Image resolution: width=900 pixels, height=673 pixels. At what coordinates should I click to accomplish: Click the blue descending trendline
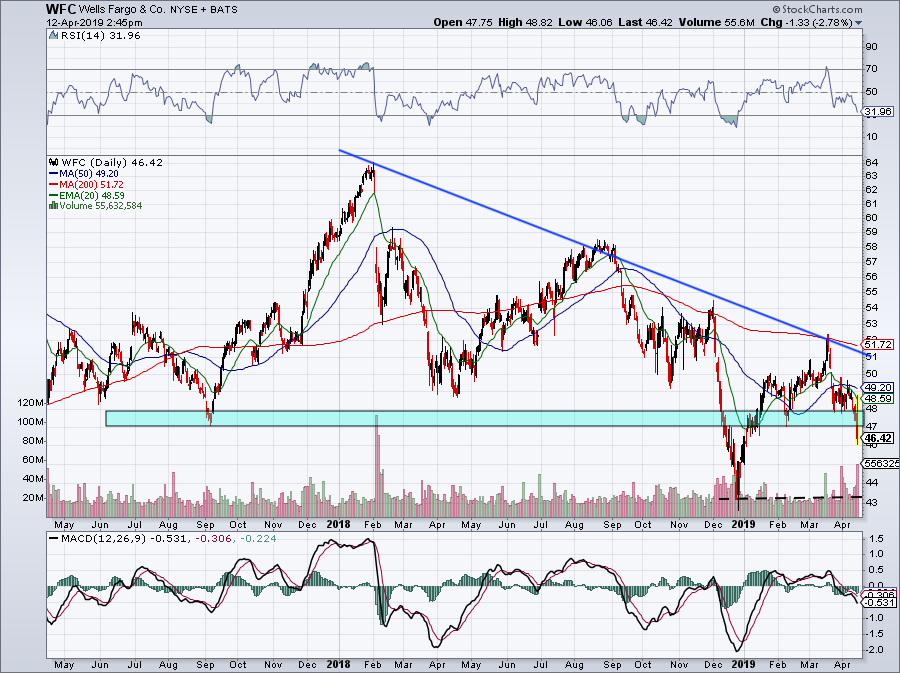(603, 253)
